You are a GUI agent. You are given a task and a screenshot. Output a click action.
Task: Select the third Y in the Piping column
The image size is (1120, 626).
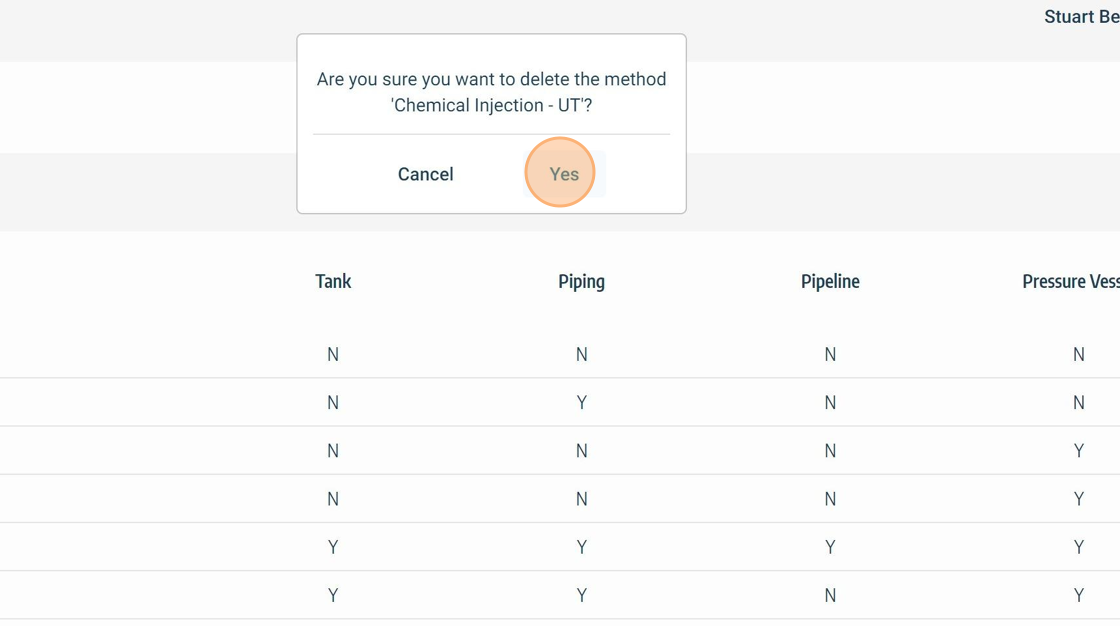point(581,595)
